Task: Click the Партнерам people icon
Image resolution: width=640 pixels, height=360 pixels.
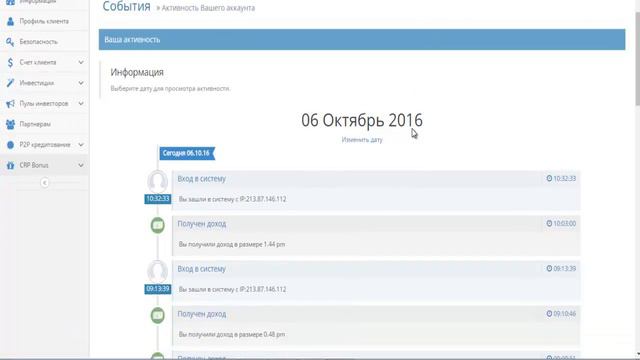Action: coord(10,124)
